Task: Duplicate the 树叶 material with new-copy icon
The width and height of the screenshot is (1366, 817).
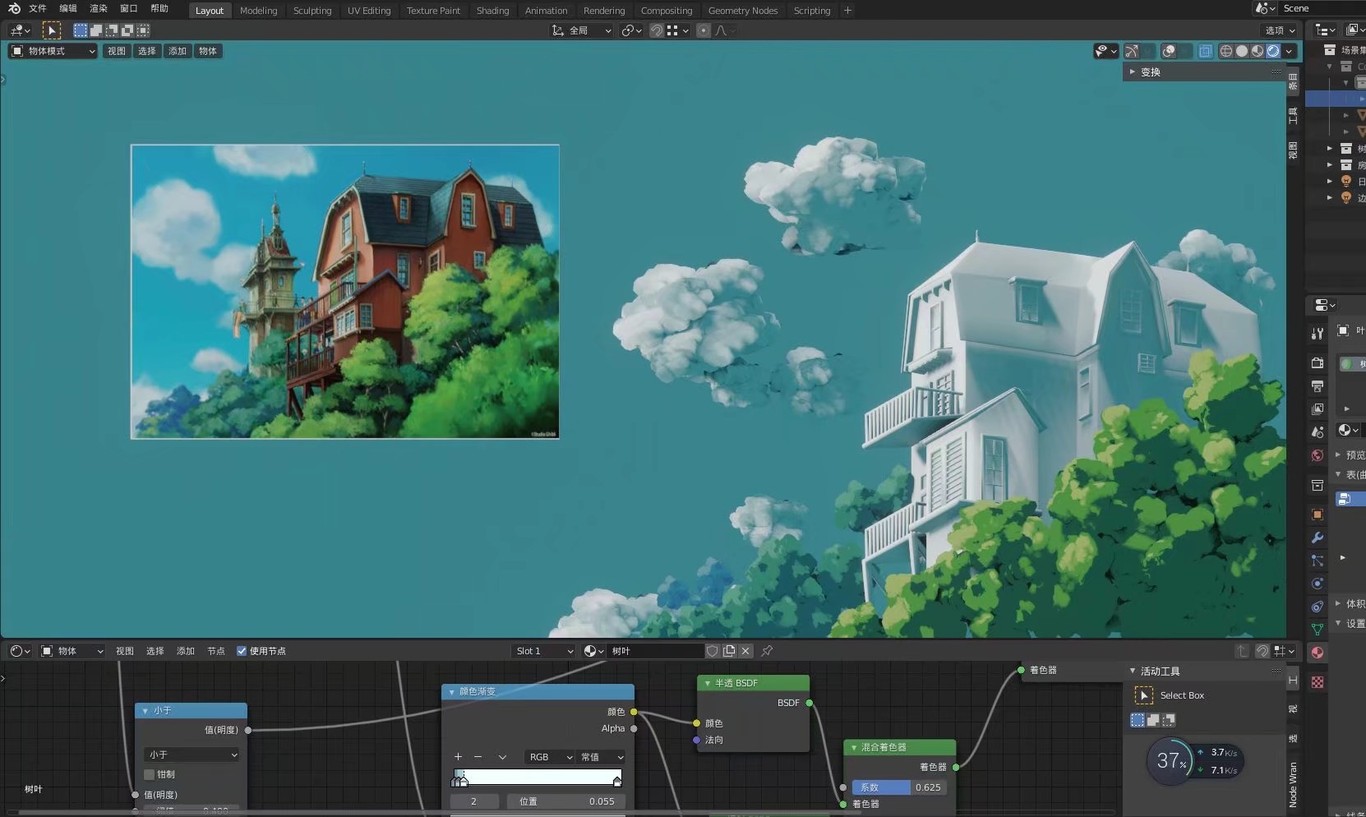Action: [729, 651]
